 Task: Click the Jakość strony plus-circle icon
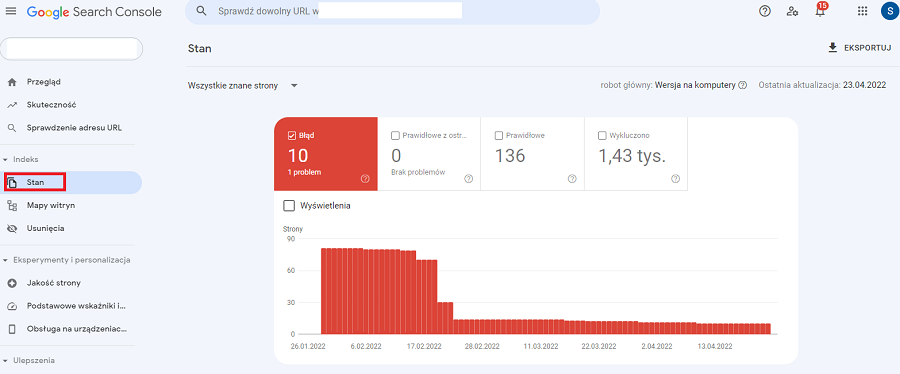click(12, 283)
